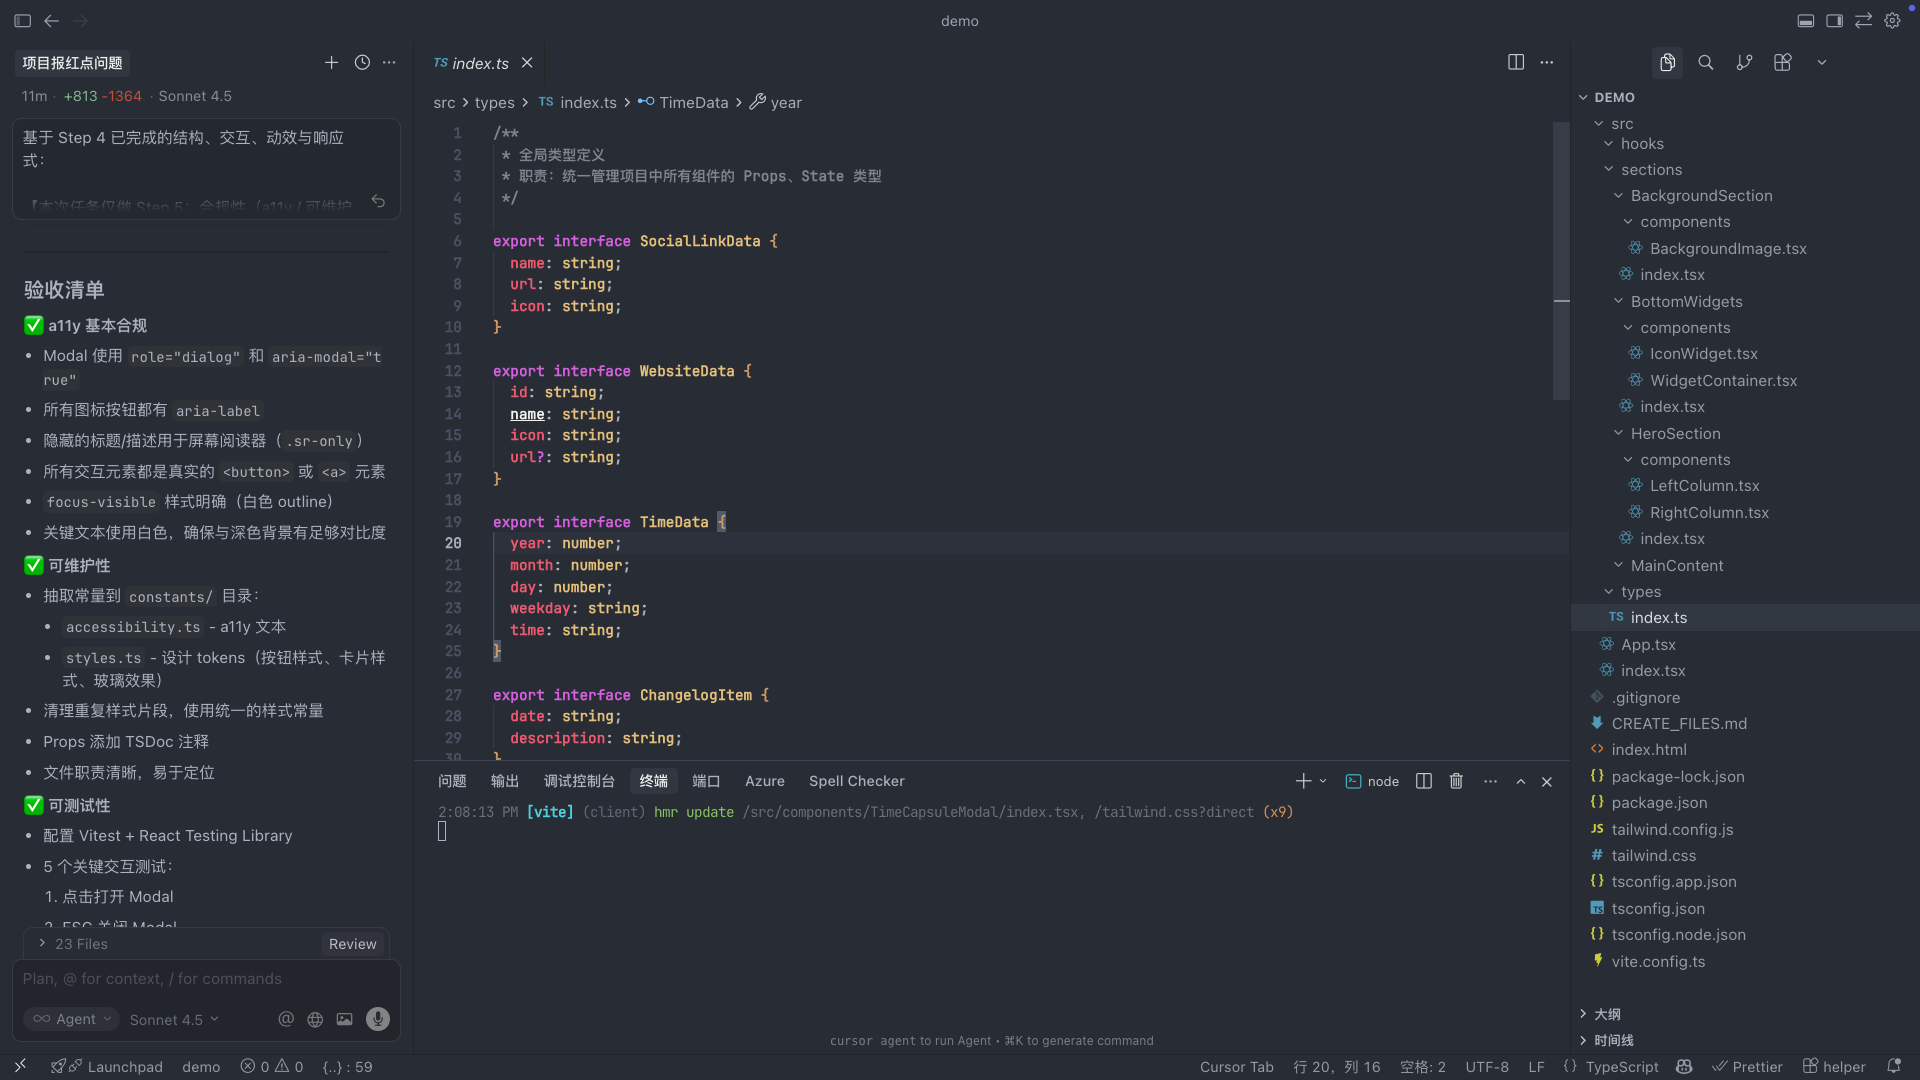The width and height of the screenshot is (1920, 1080).
Task: Split the editor right
Action: [x=1516, y=62]
